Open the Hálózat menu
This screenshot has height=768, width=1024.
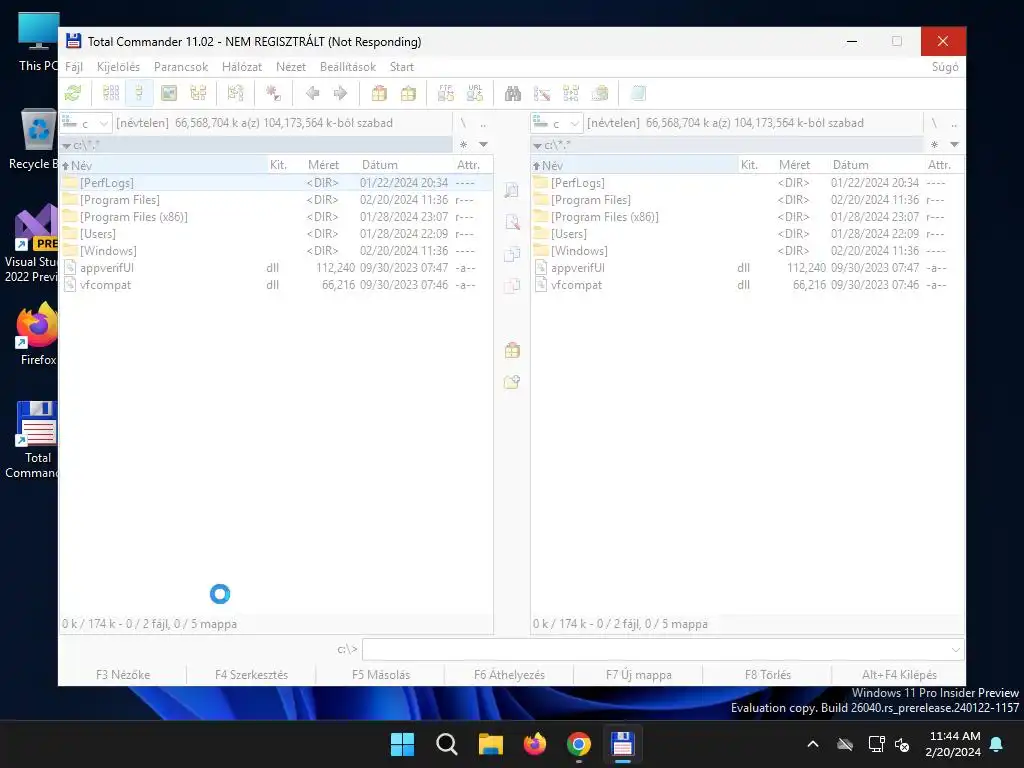(x=242, y=67)
